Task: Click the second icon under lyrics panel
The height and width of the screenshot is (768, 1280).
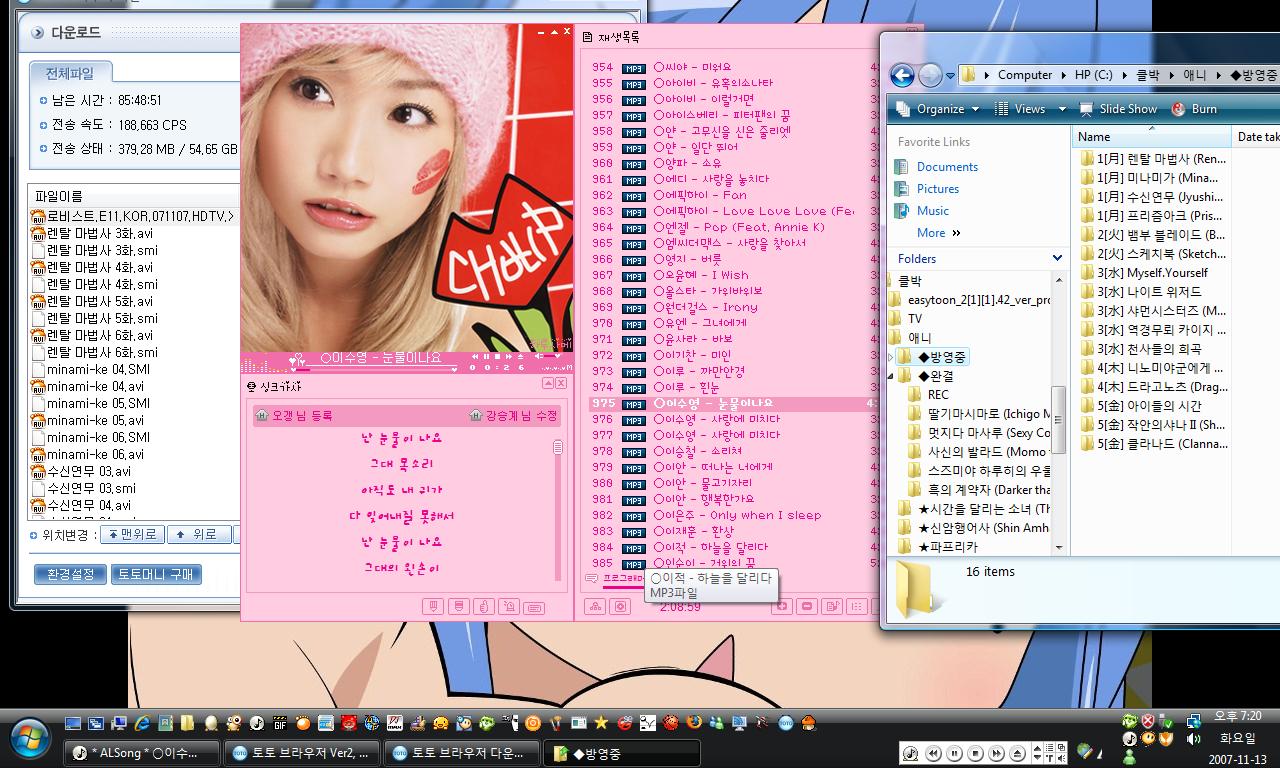Action: click(x=458, y=606)
